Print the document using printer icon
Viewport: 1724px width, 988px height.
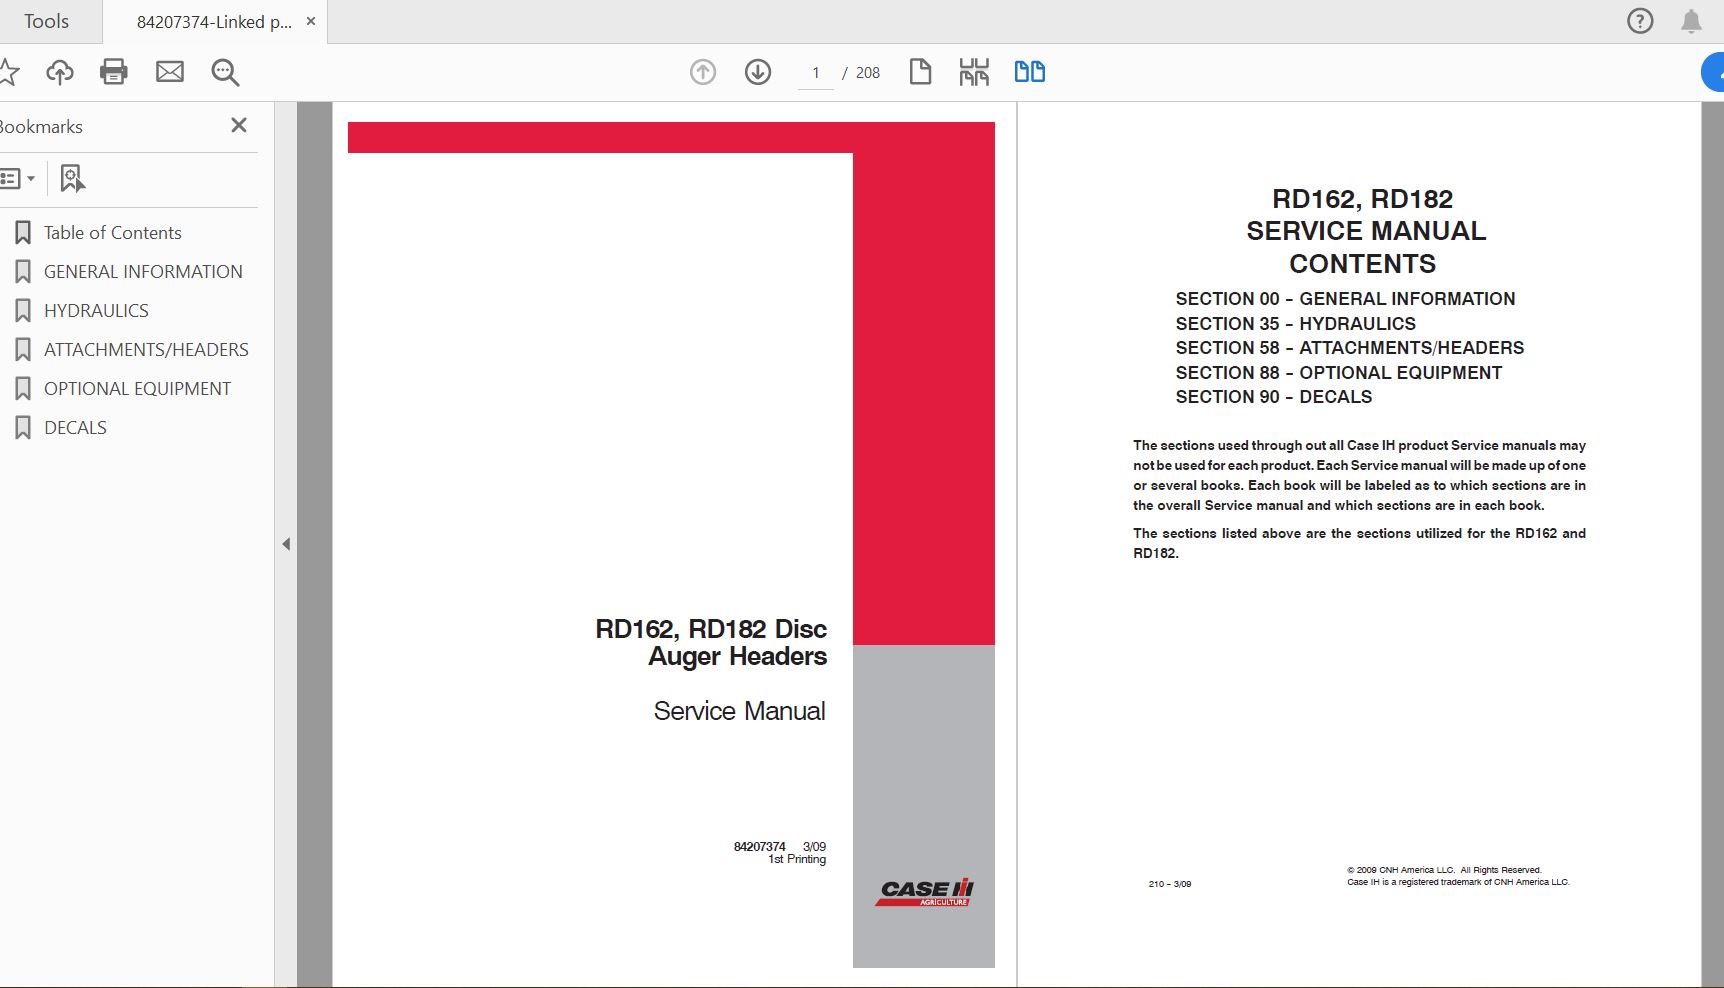tap(114, 71)
